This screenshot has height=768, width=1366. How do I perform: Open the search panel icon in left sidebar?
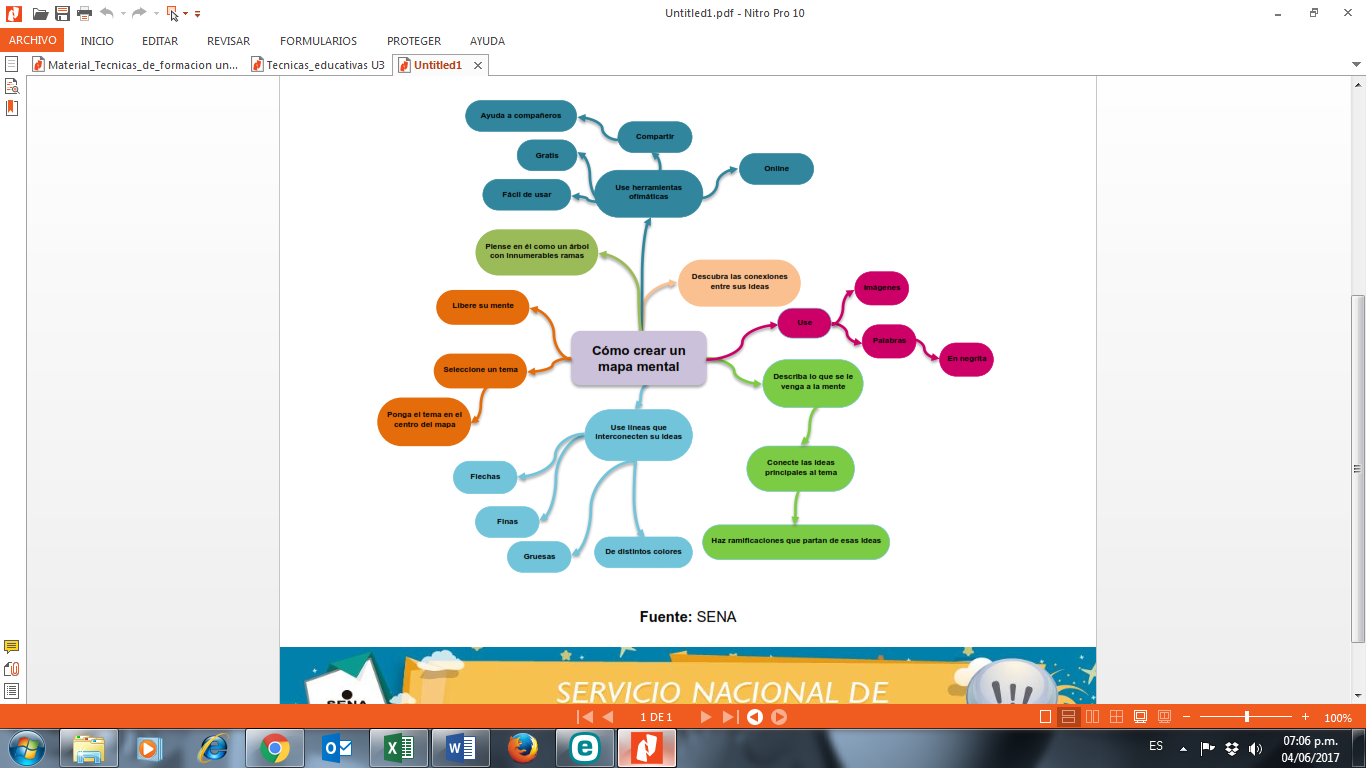pyautogui.click(x=12, y=86)
